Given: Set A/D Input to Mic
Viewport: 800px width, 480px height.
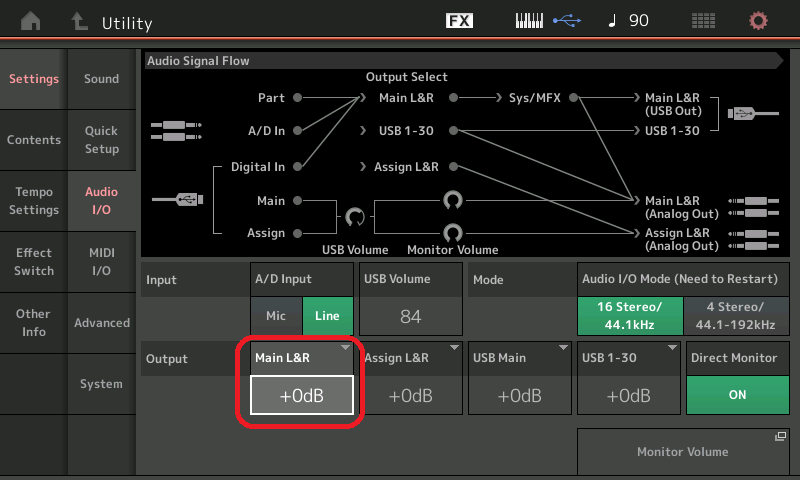Looking at the screenshot, I should point(275,316).
